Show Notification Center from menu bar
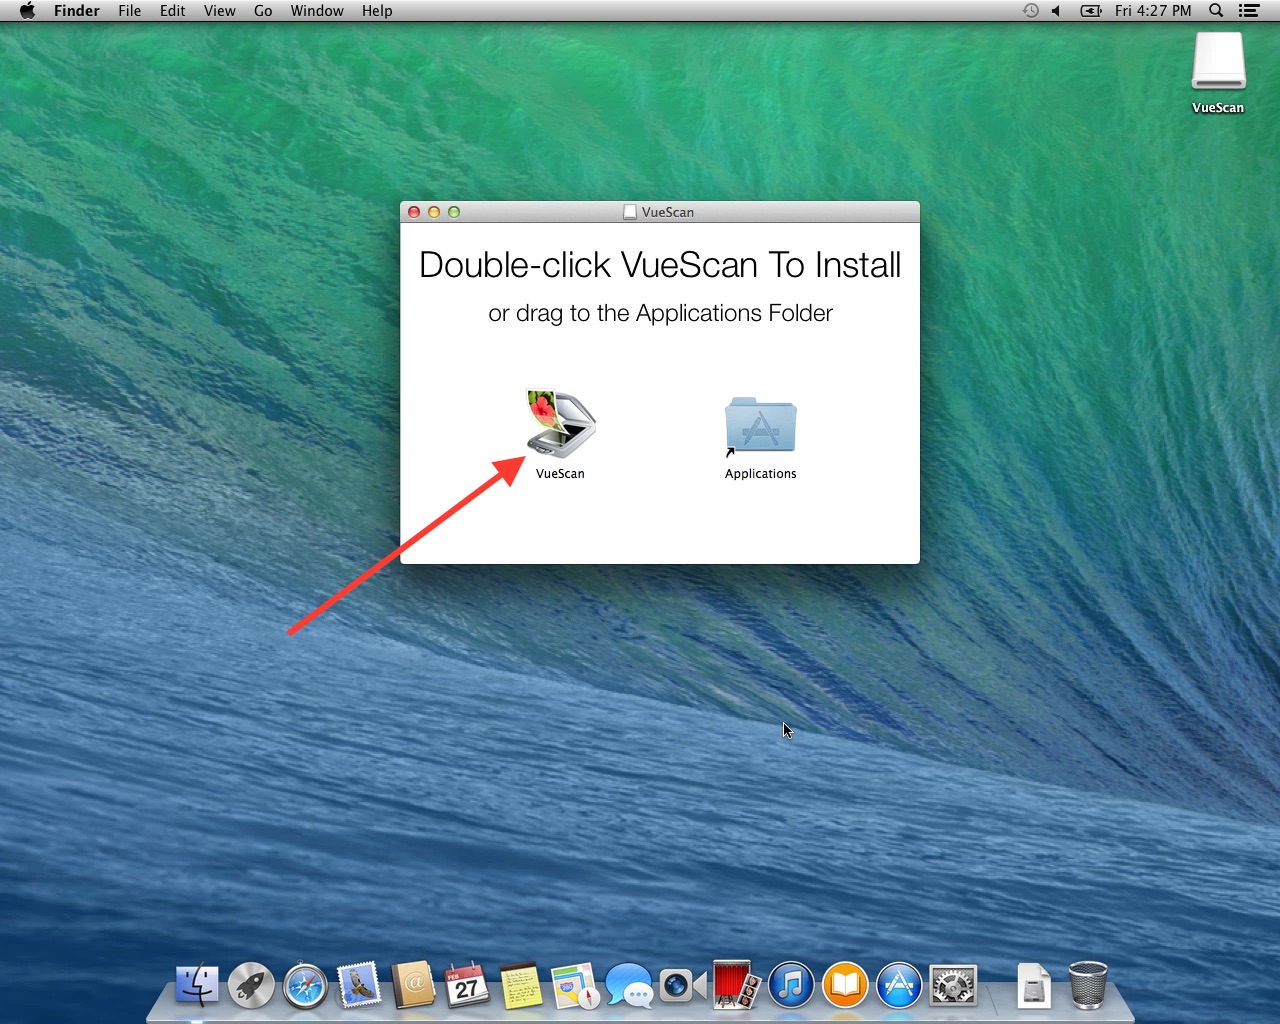The height and width of the screenshot is (1024, 1280). click(1248, 11)
